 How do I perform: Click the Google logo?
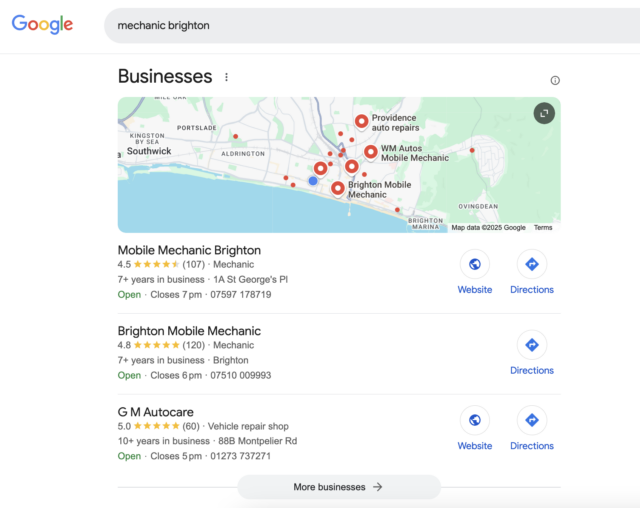pyautogui.click(x=42, y=25)
